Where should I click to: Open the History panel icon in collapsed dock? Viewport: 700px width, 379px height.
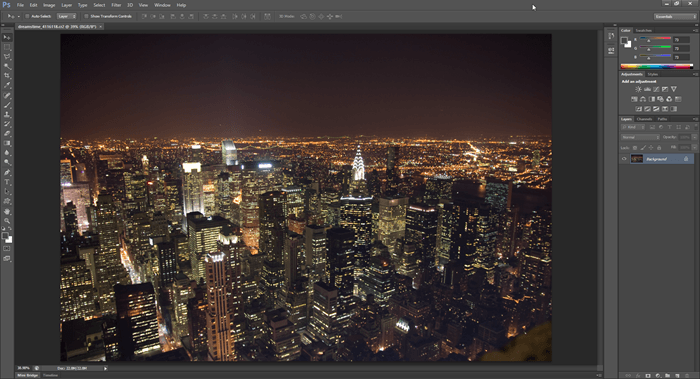click(x=611, y=36)
